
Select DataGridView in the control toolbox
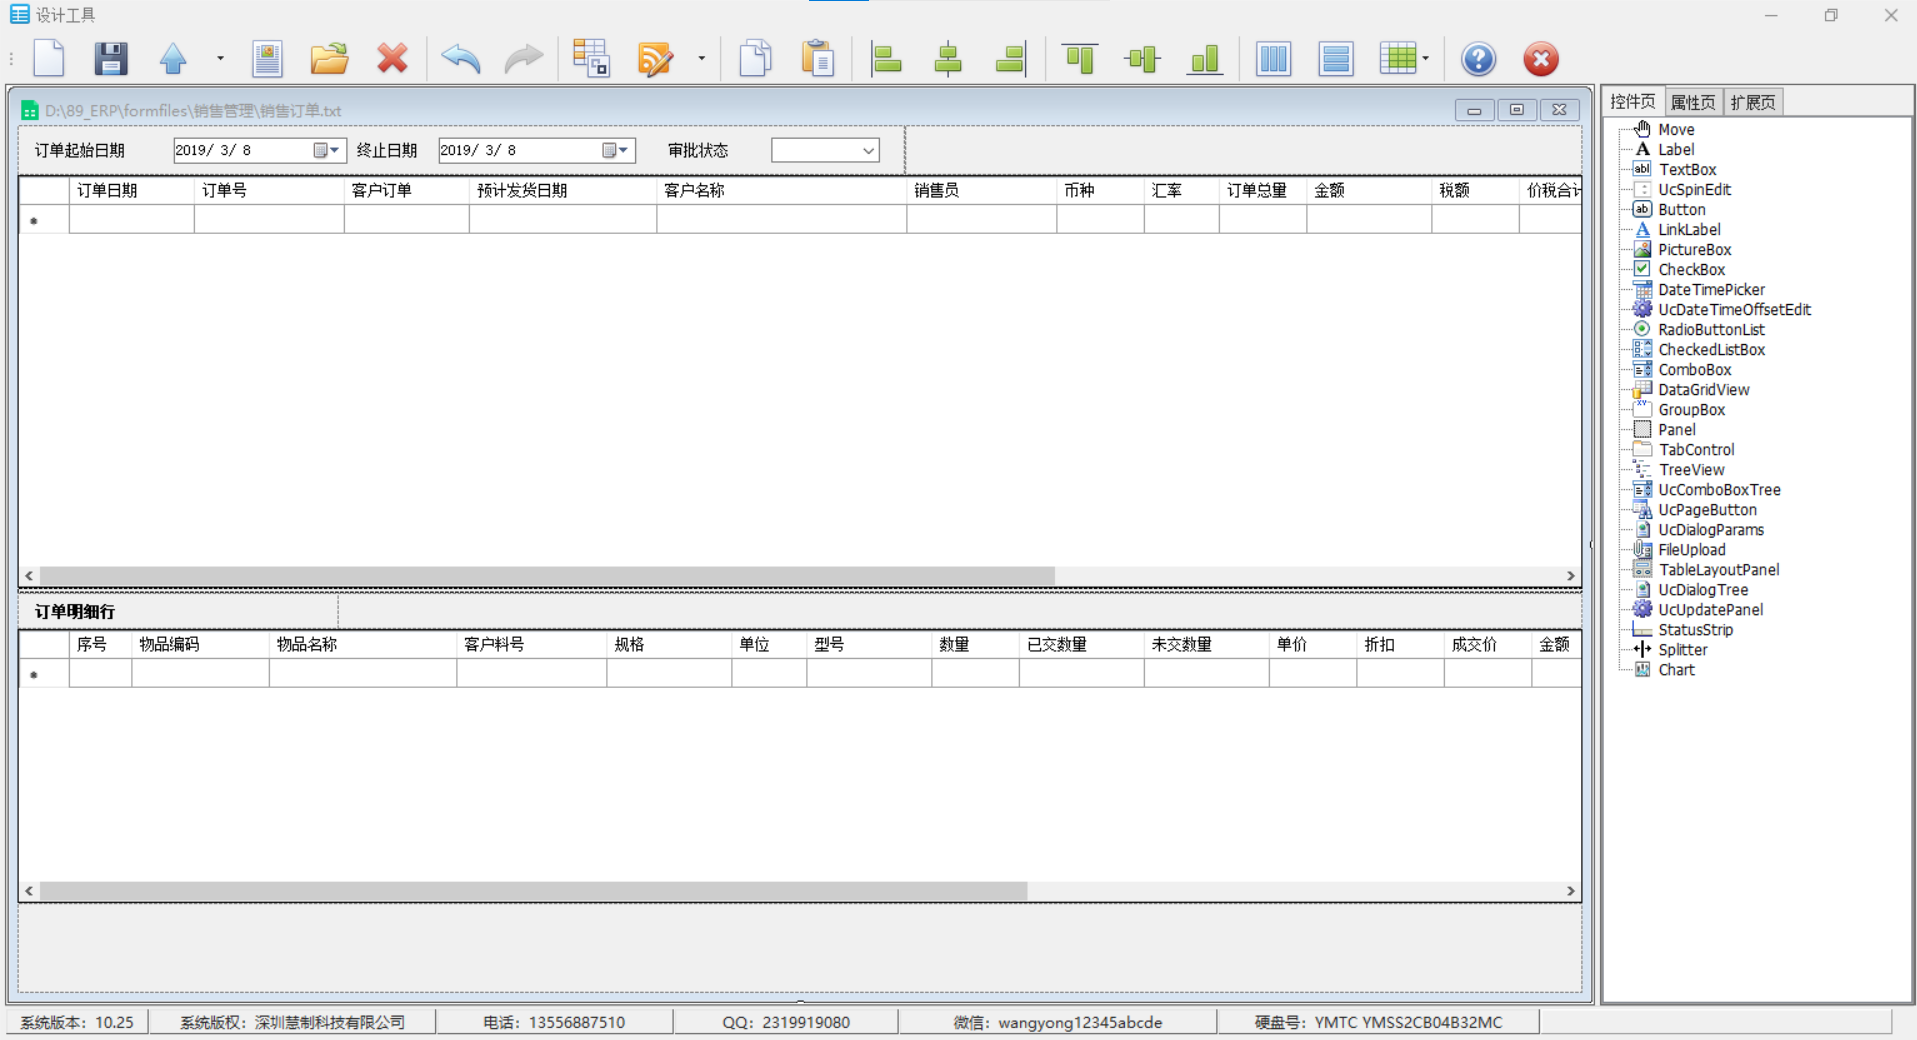point(1703,390)
